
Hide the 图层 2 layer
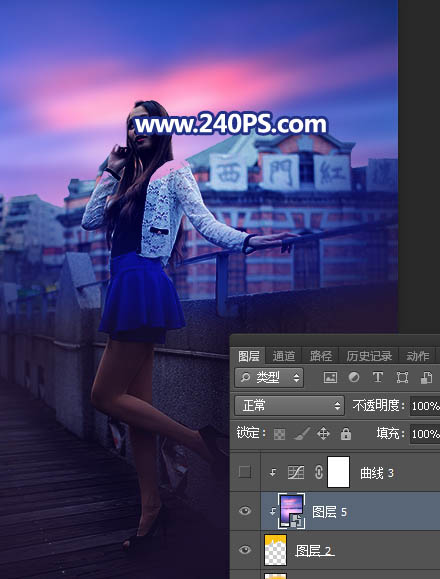click(x=245, y=550)
